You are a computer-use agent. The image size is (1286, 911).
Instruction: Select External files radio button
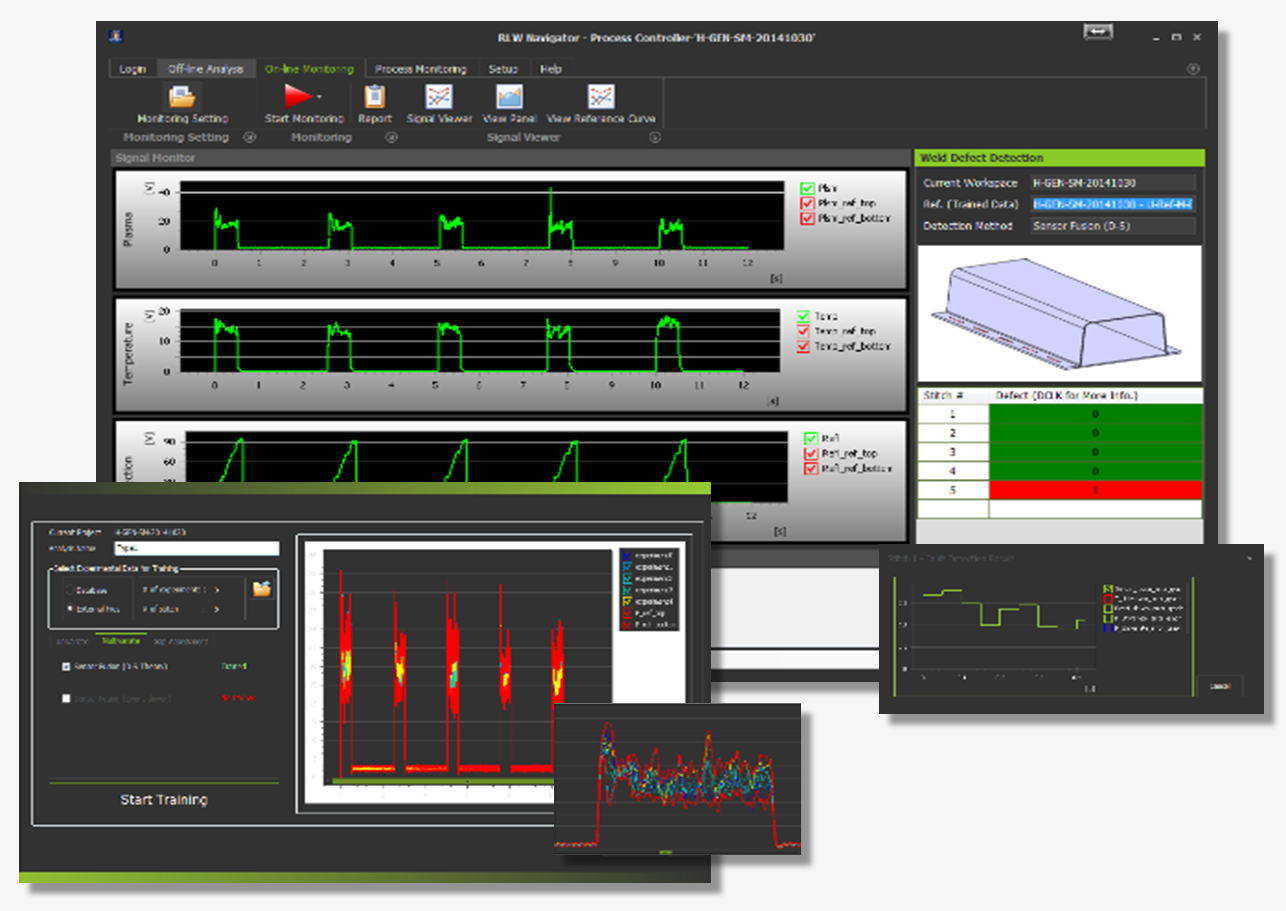click(x=69, y=608)
